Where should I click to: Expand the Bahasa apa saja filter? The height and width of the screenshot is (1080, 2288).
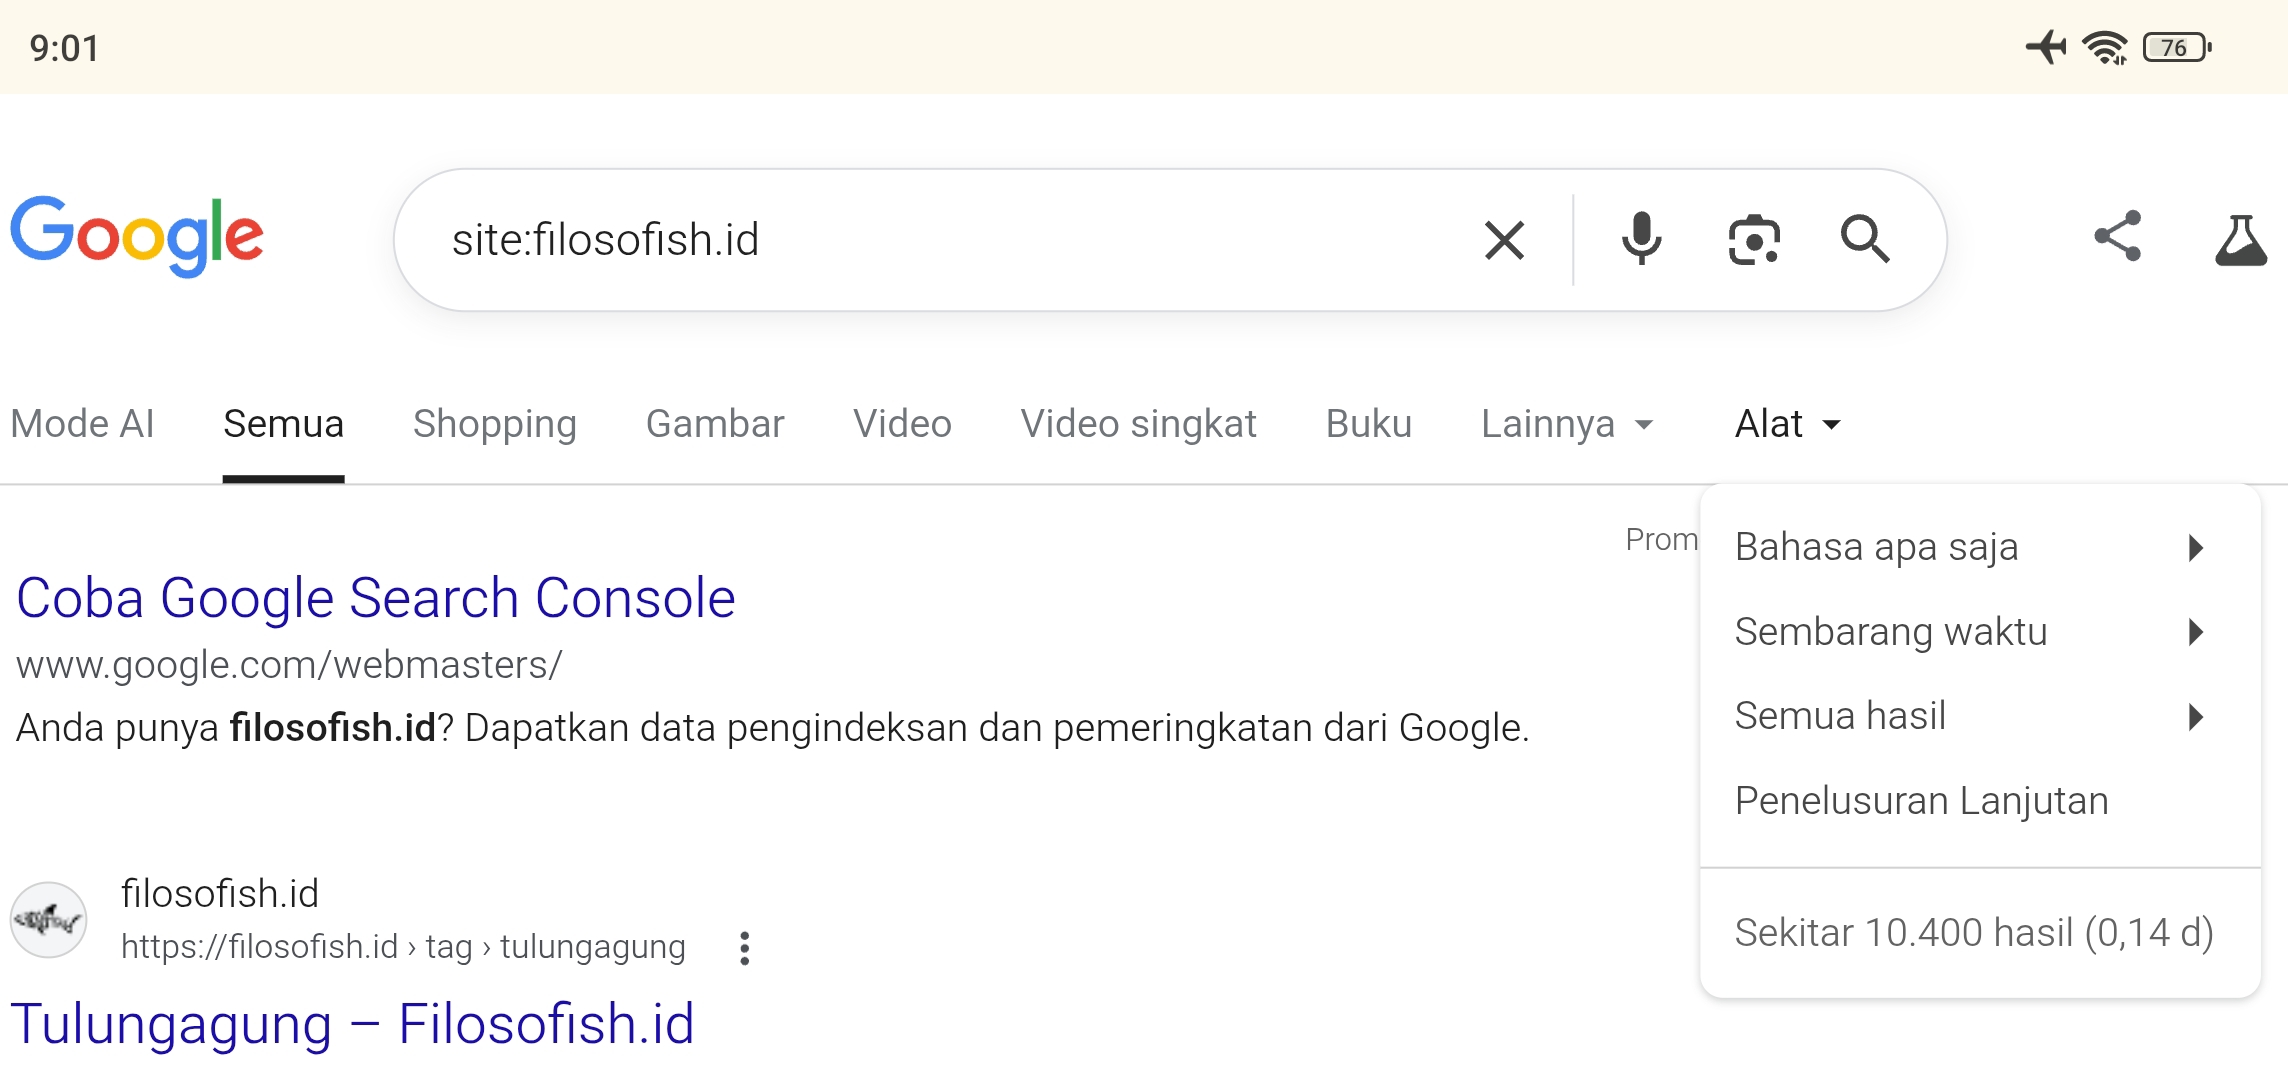(x=1980, y=548)
